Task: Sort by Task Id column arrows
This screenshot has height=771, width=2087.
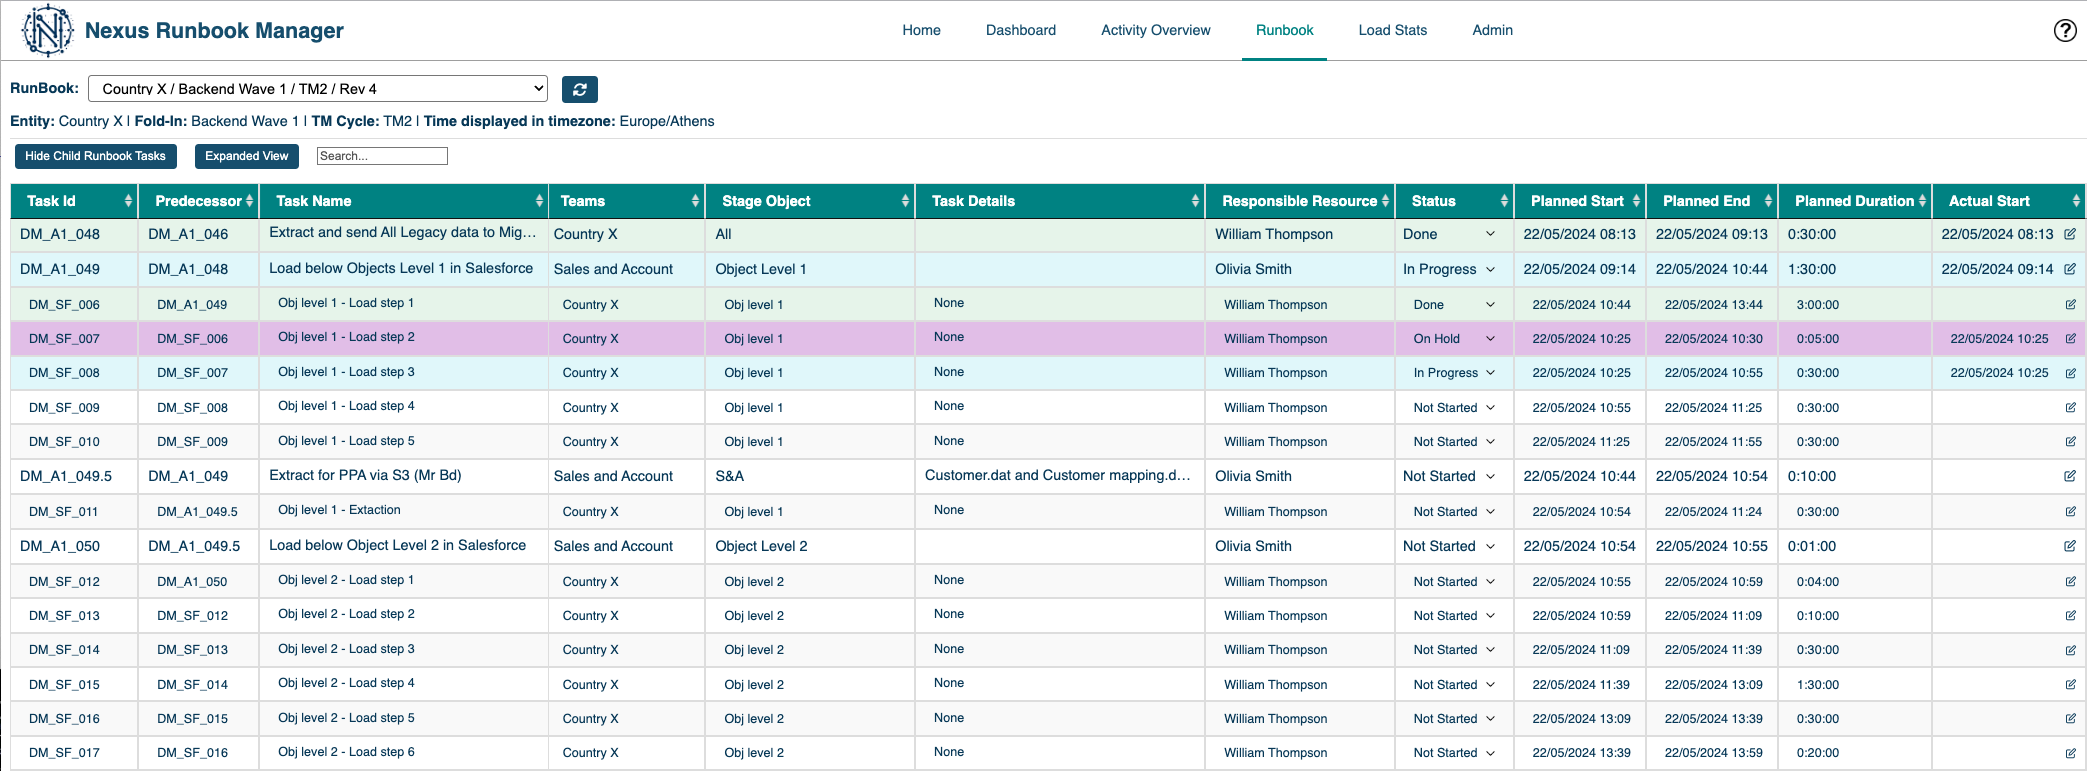Action: coord(128,201)
